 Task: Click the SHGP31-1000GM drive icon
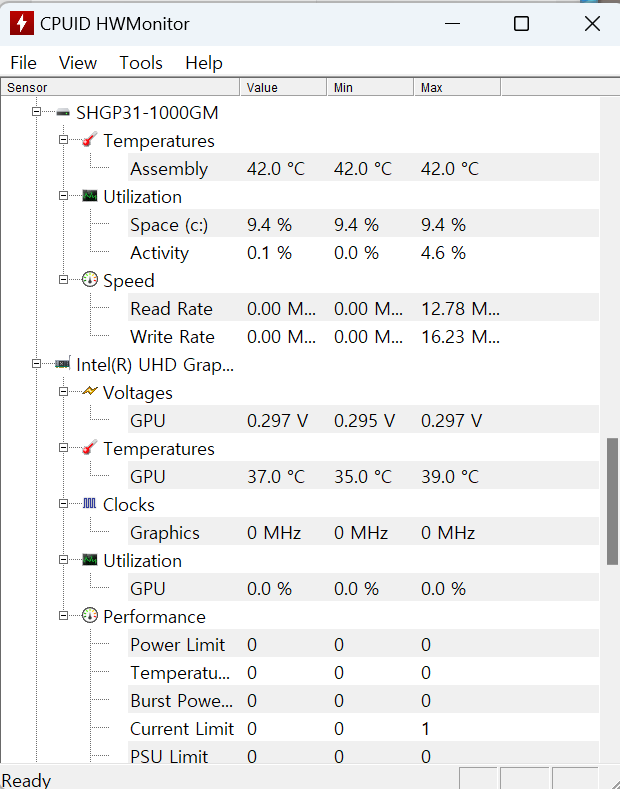(x=63, y=113)
